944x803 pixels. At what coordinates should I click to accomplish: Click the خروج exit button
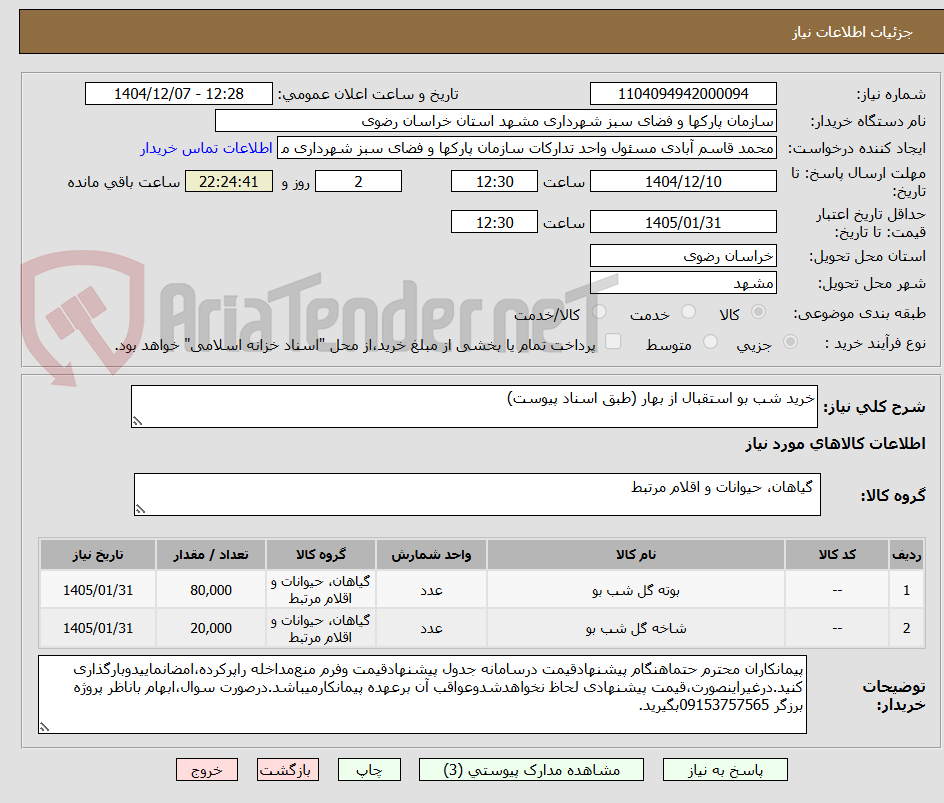(206, 770)
